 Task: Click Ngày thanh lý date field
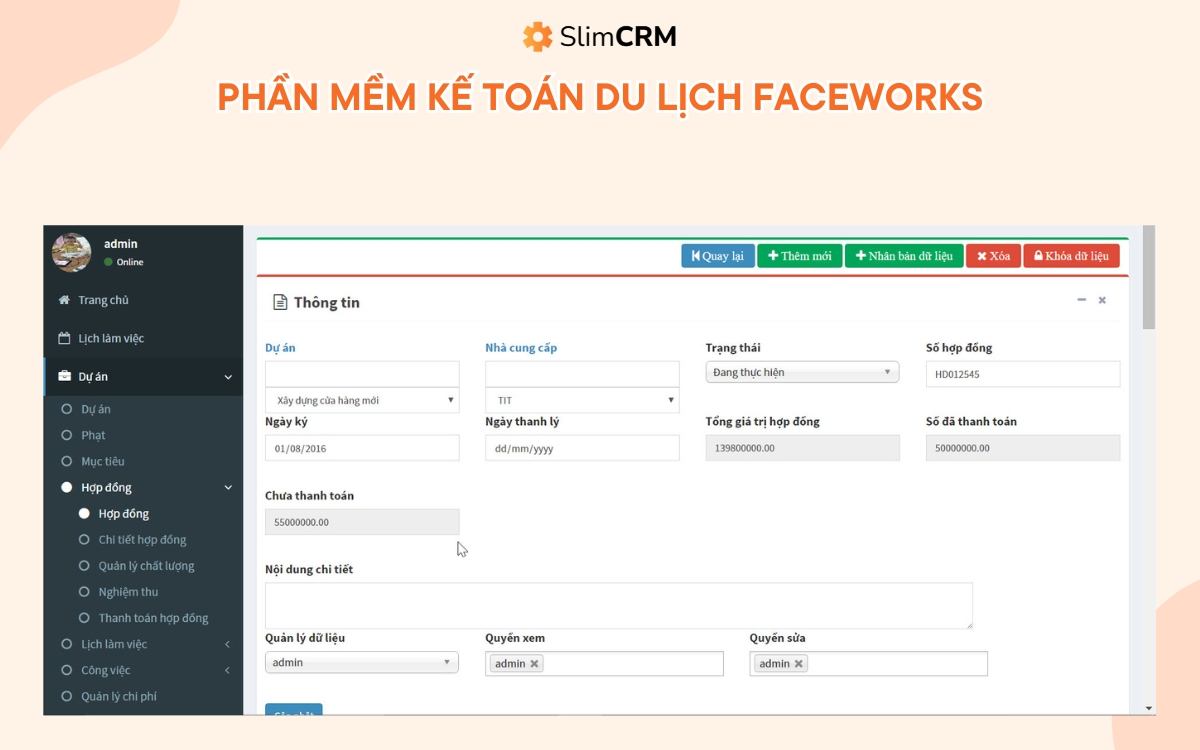point(582,448)
